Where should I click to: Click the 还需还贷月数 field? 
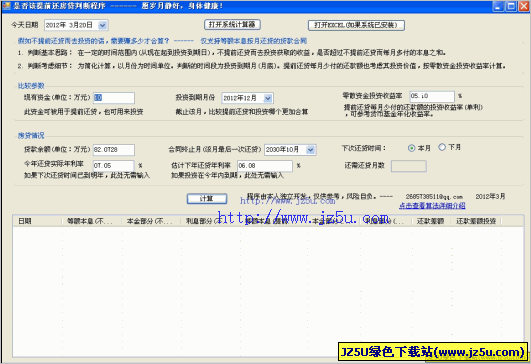tap(408, 166)
